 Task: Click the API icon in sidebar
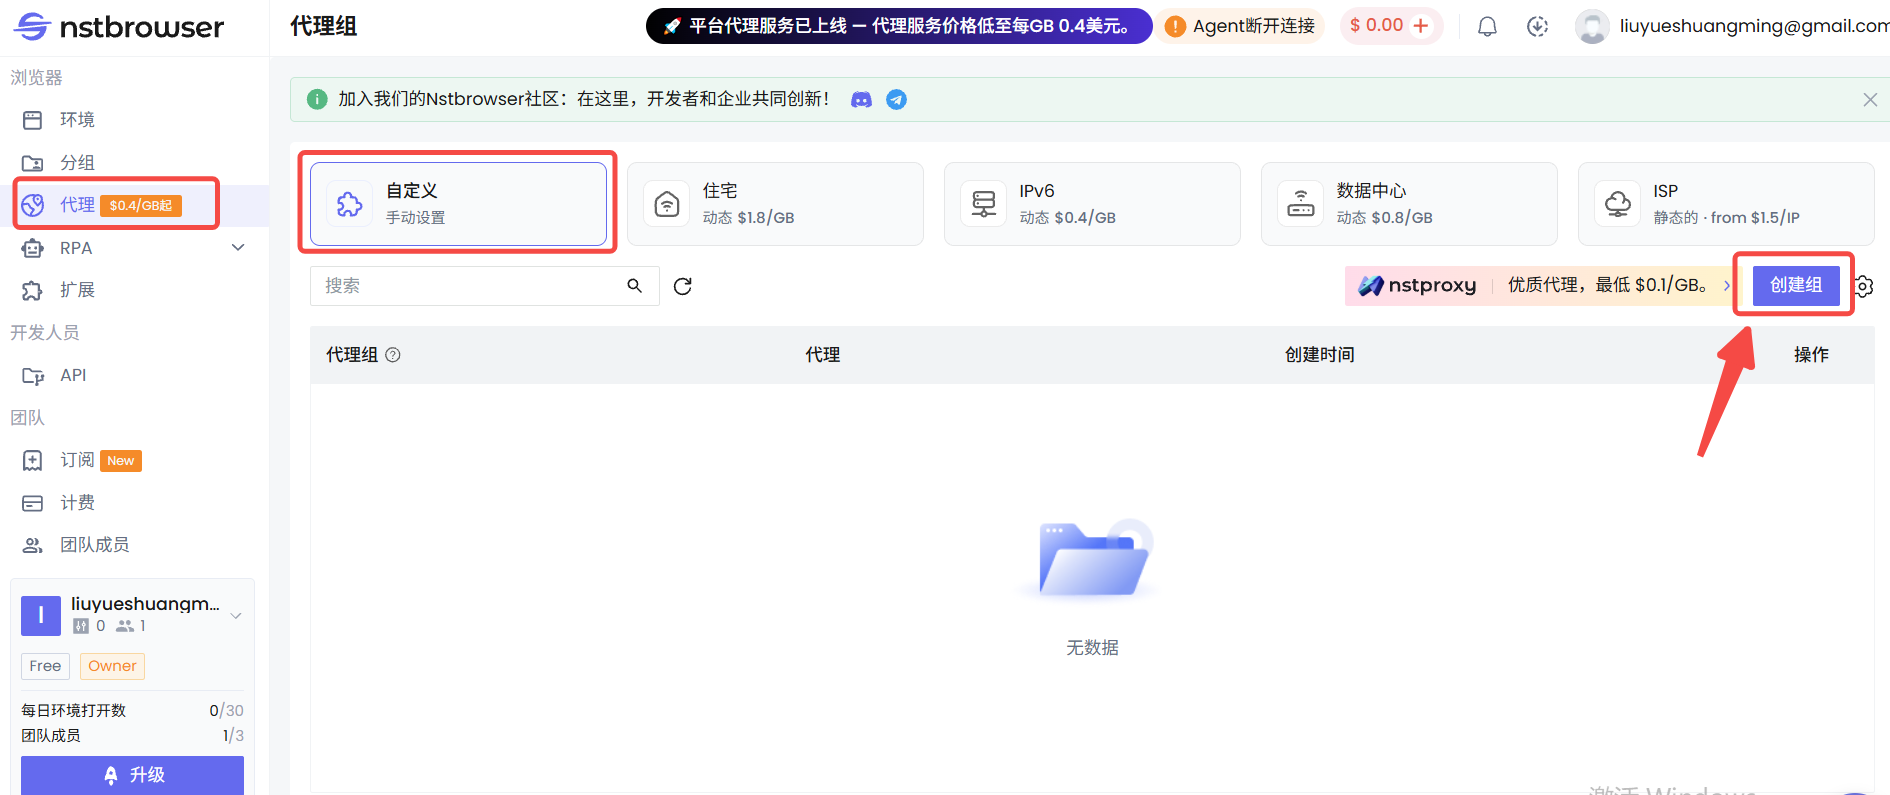point(33,376)
